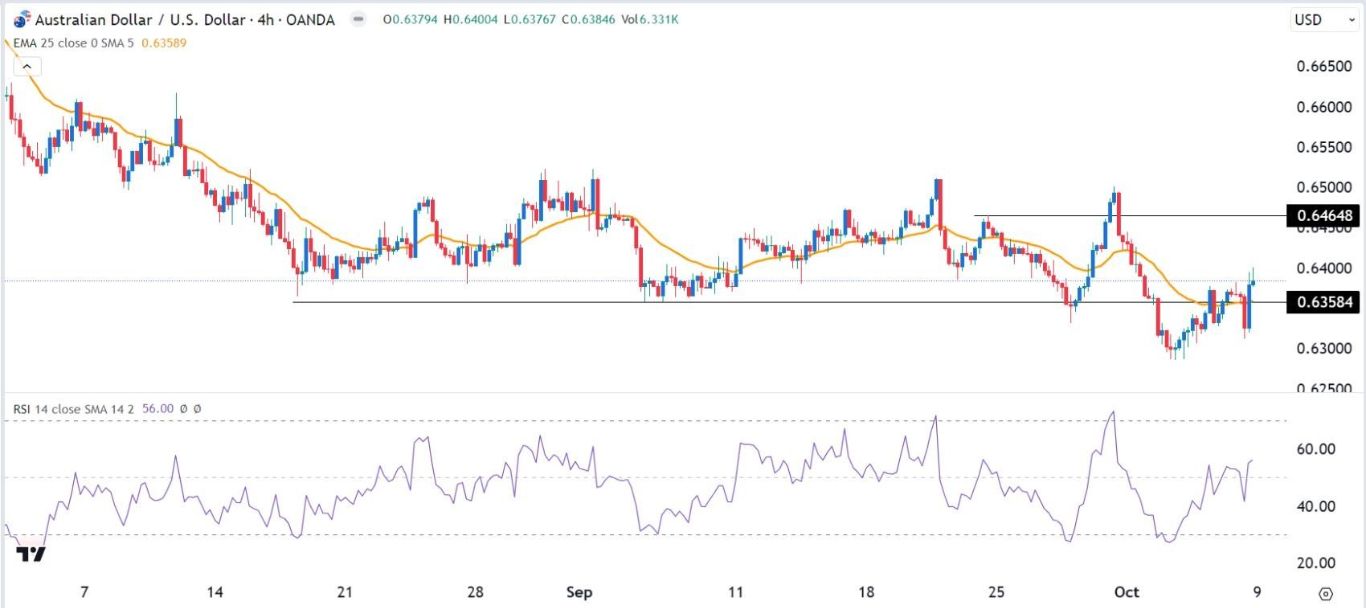
Task: Select the horizontal support line at 0.63584
Action: point(788,302)
